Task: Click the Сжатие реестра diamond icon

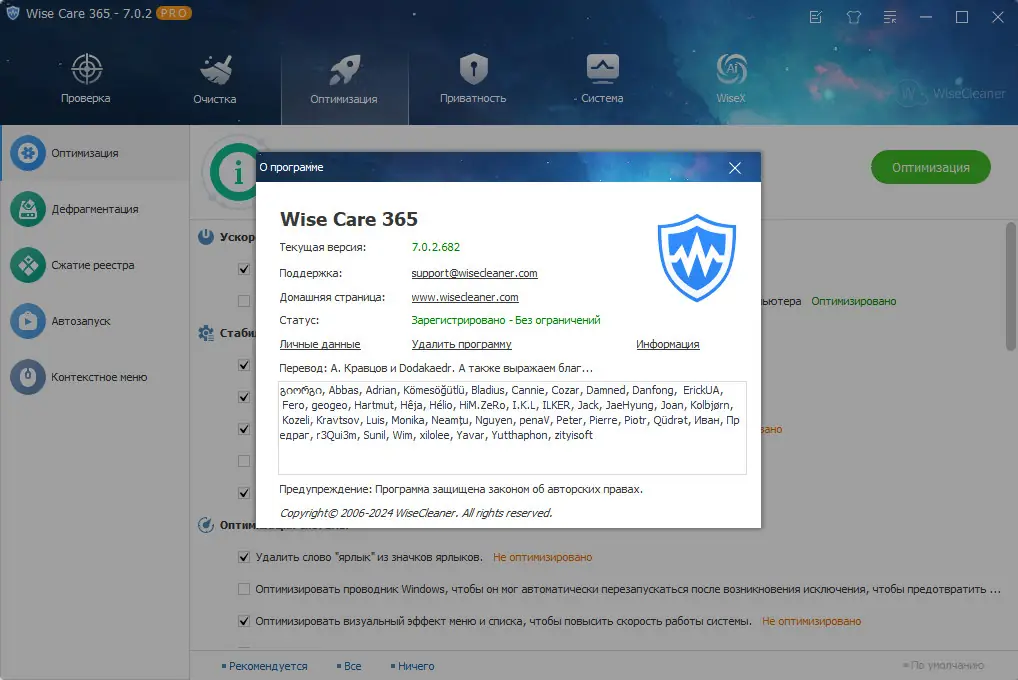Action: pyautogui.click(x=28, y=265)
